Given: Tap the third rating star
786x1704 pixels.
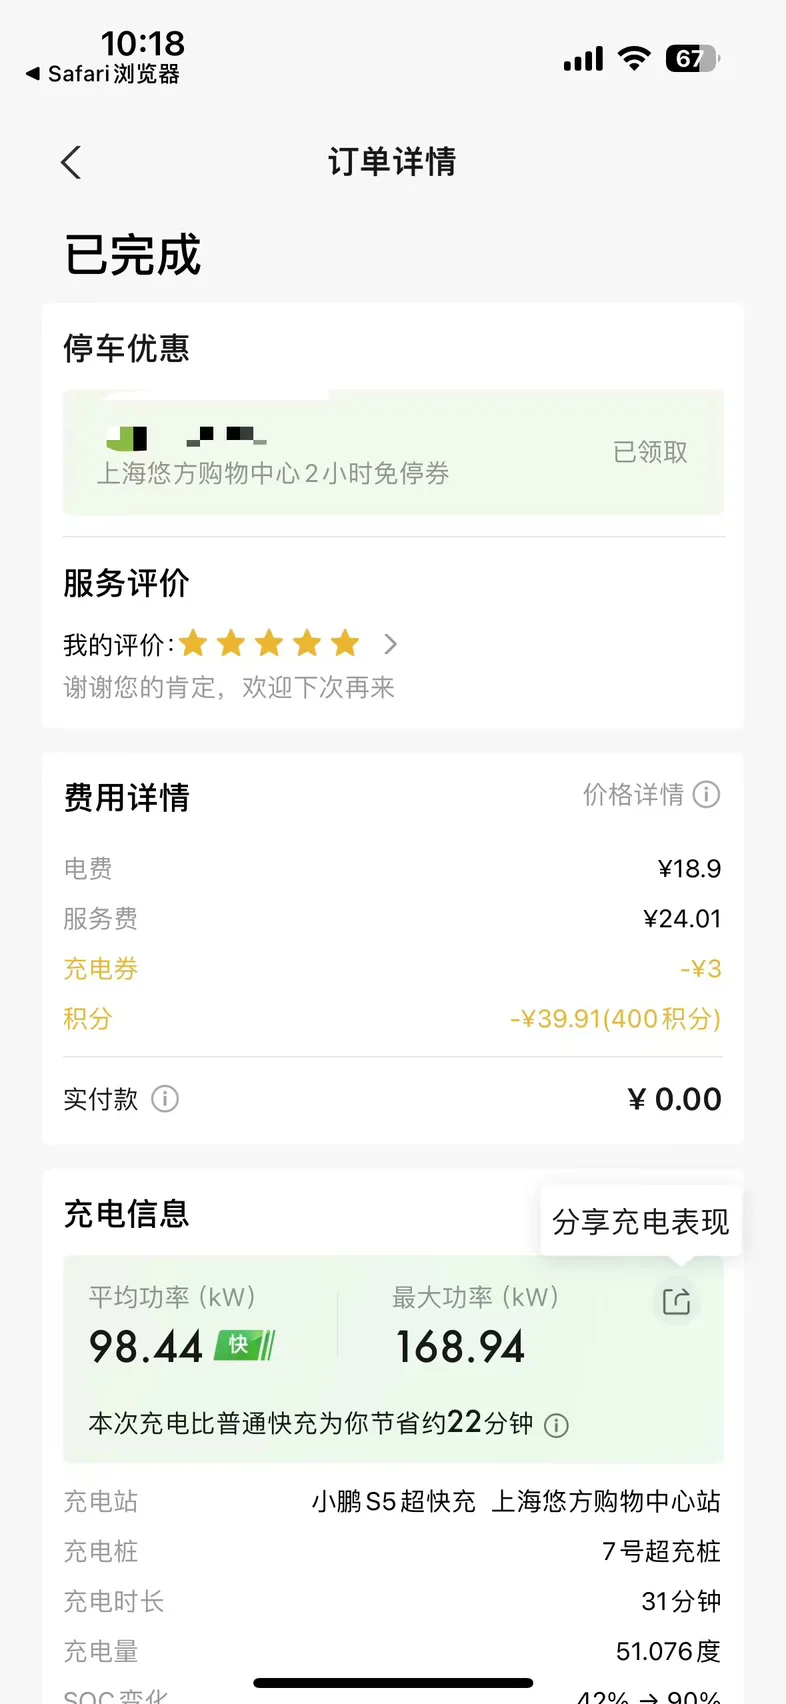Looking at the screenshot, I should [269, 643].
